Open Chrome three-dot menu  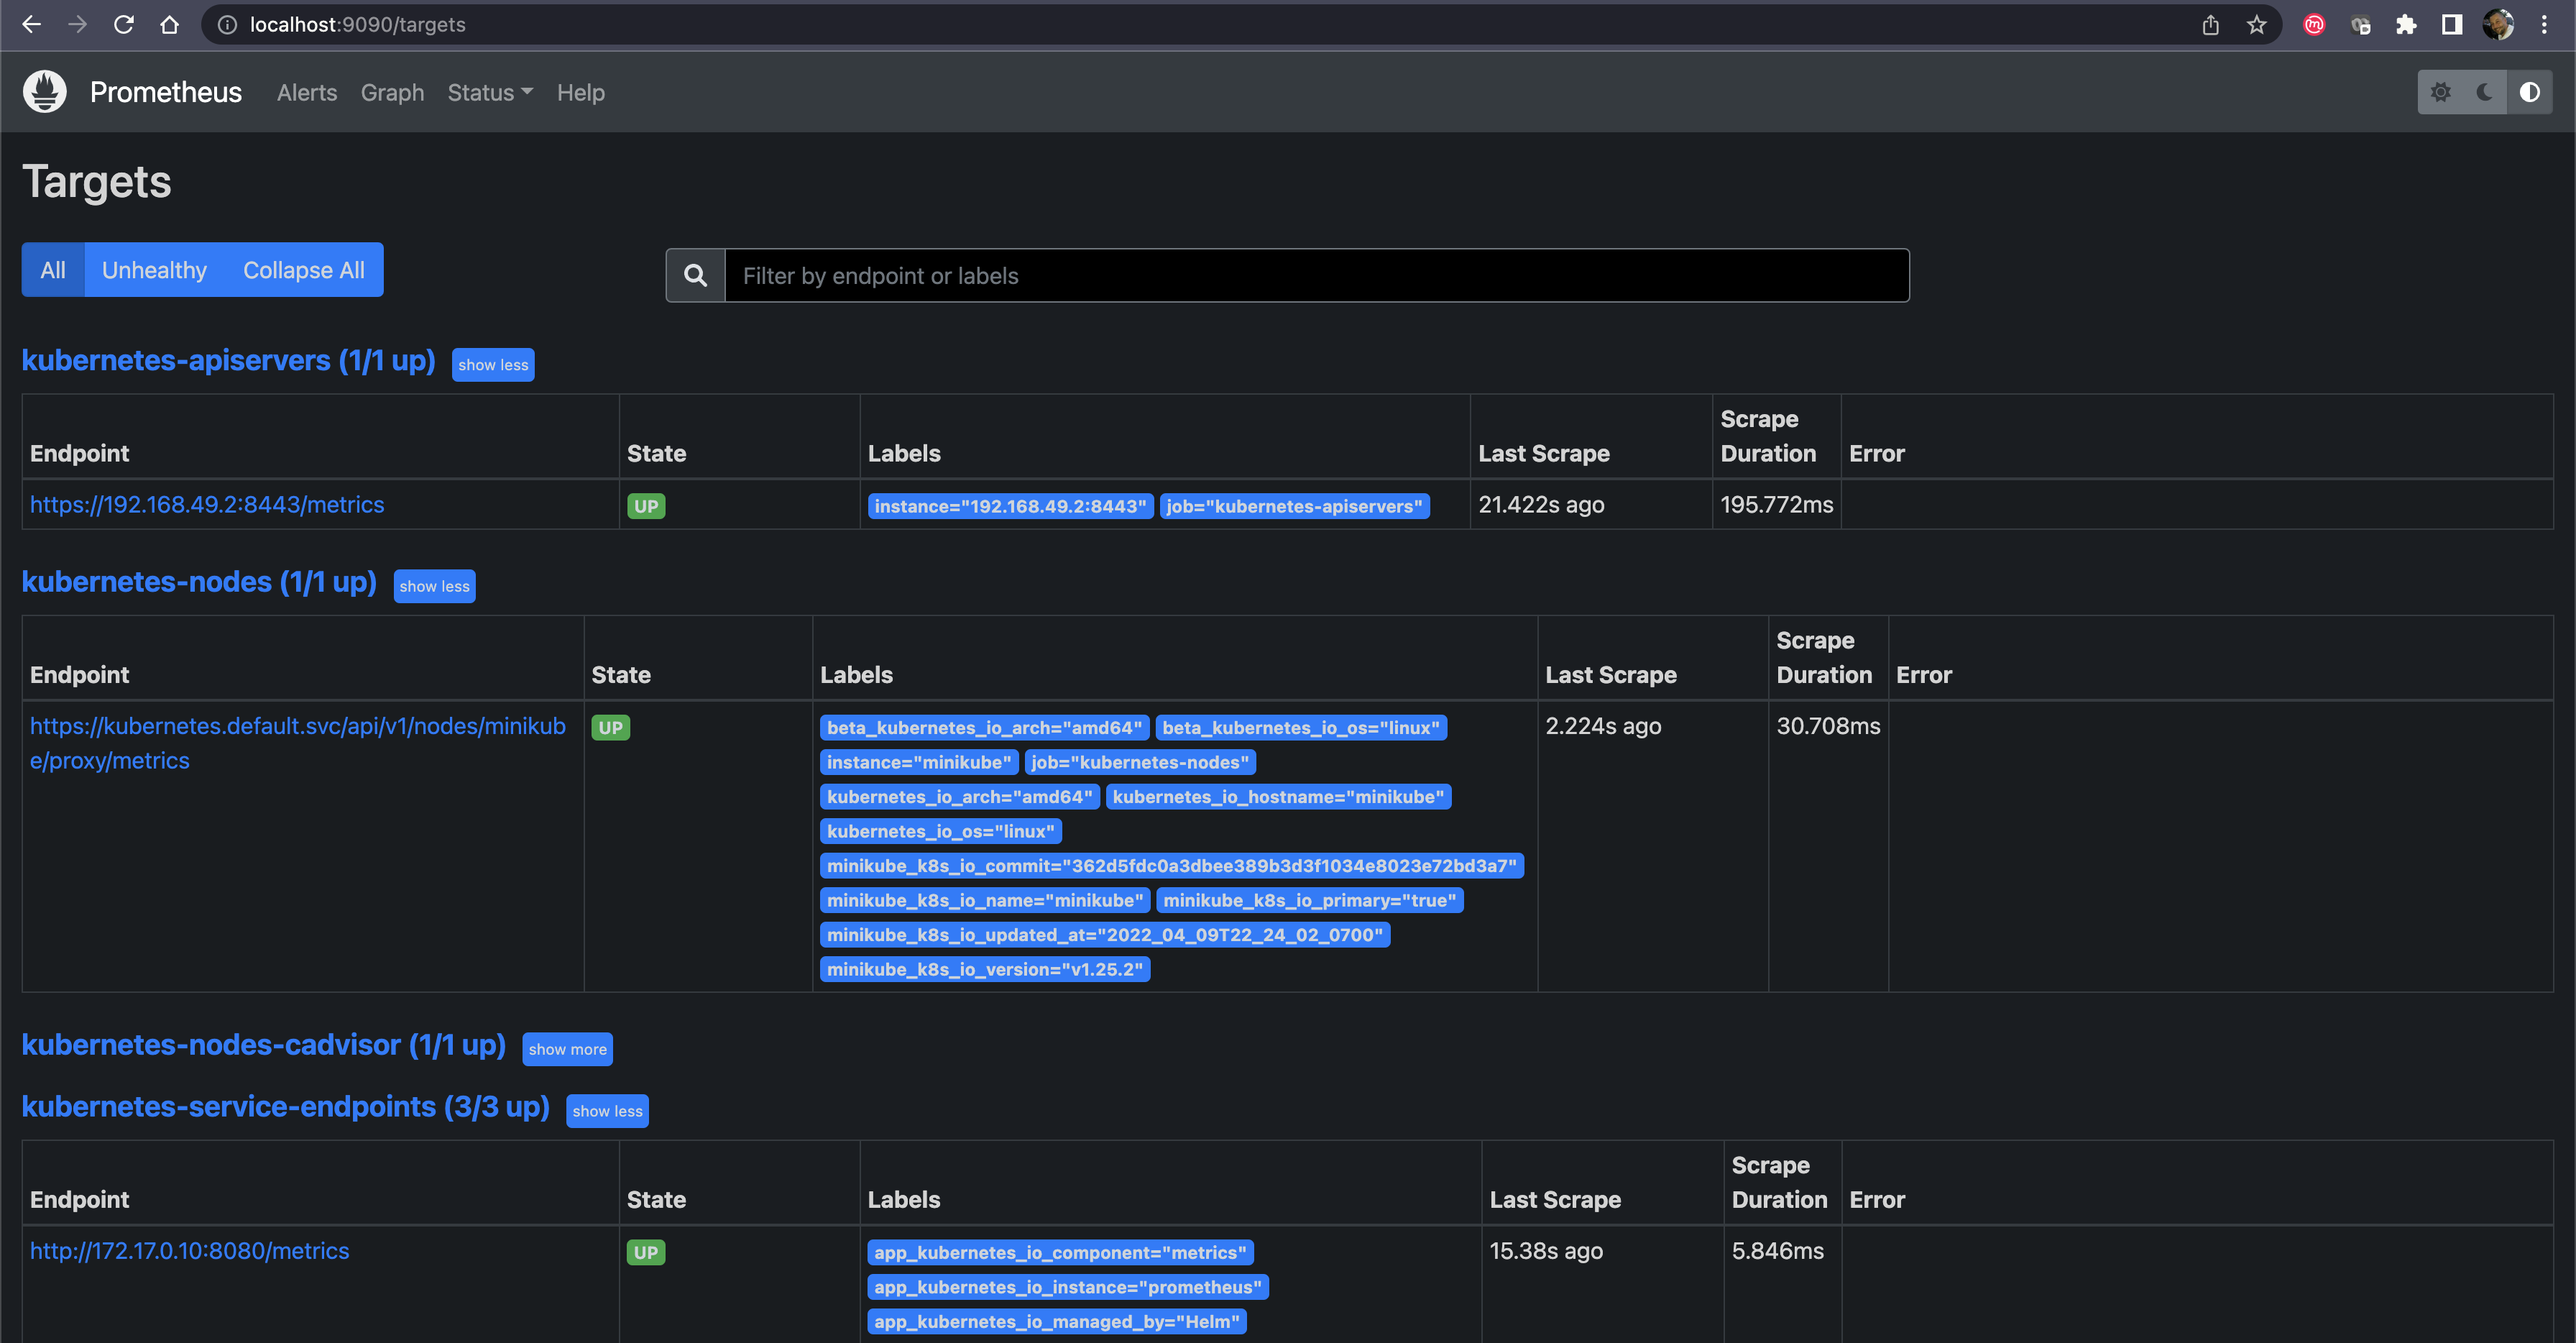tap(2544, 25)
